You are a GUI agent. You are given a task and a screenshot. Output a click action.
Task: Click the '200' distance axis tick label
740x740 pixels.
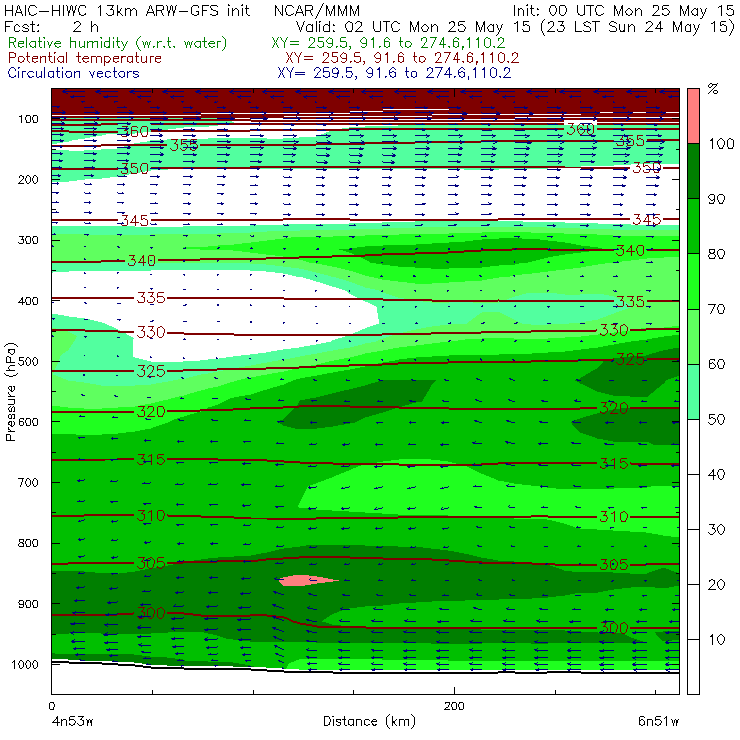(x=454, y=706)
